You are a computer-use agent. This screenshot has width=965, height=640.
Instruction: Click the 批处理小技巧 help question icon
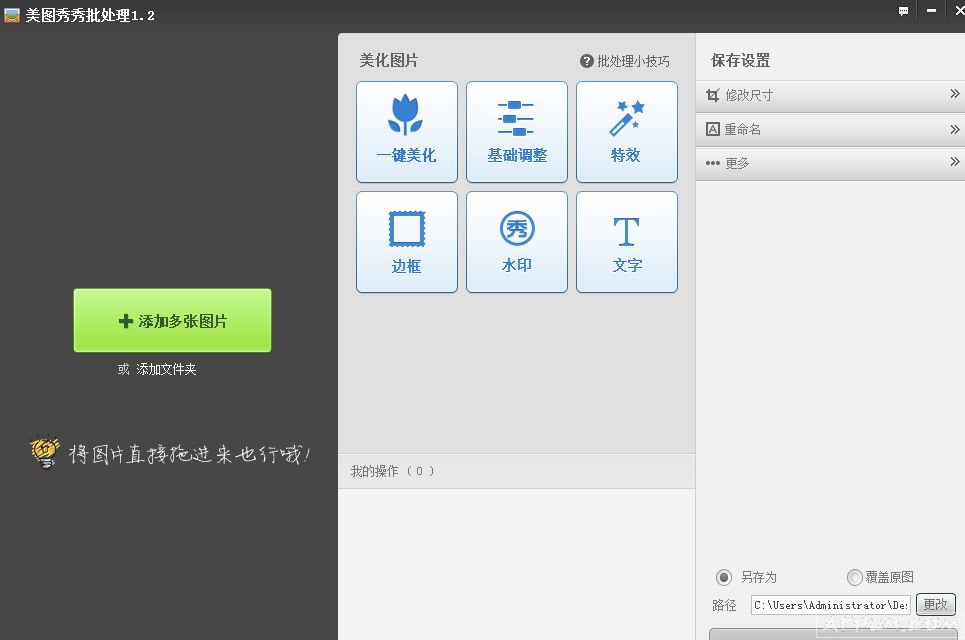coord(587,61)
